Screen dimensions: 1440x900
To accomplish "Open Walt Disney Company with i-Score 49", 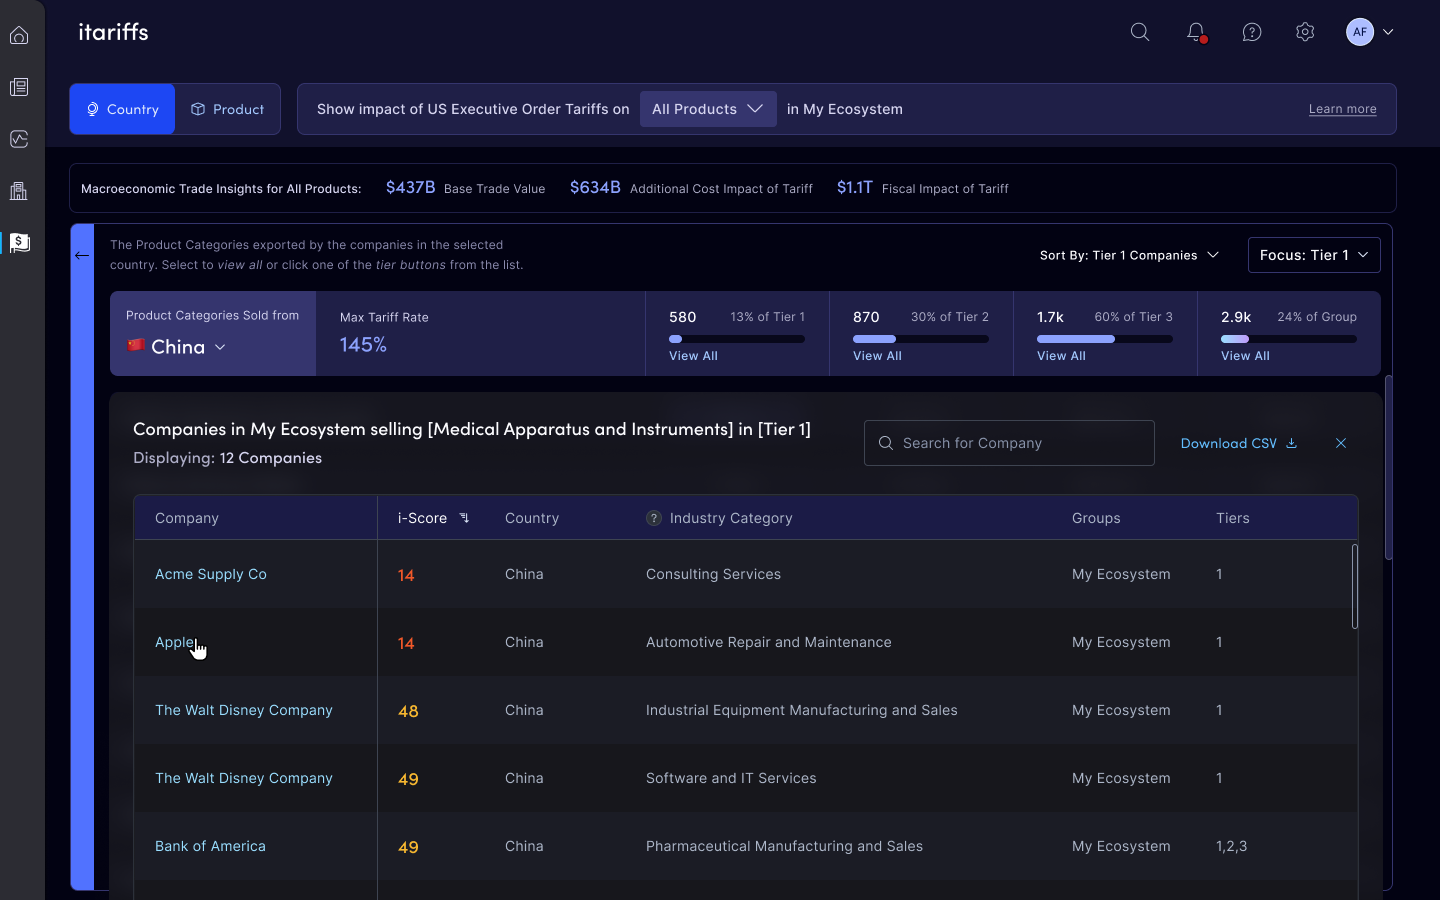I will point(244,778).
